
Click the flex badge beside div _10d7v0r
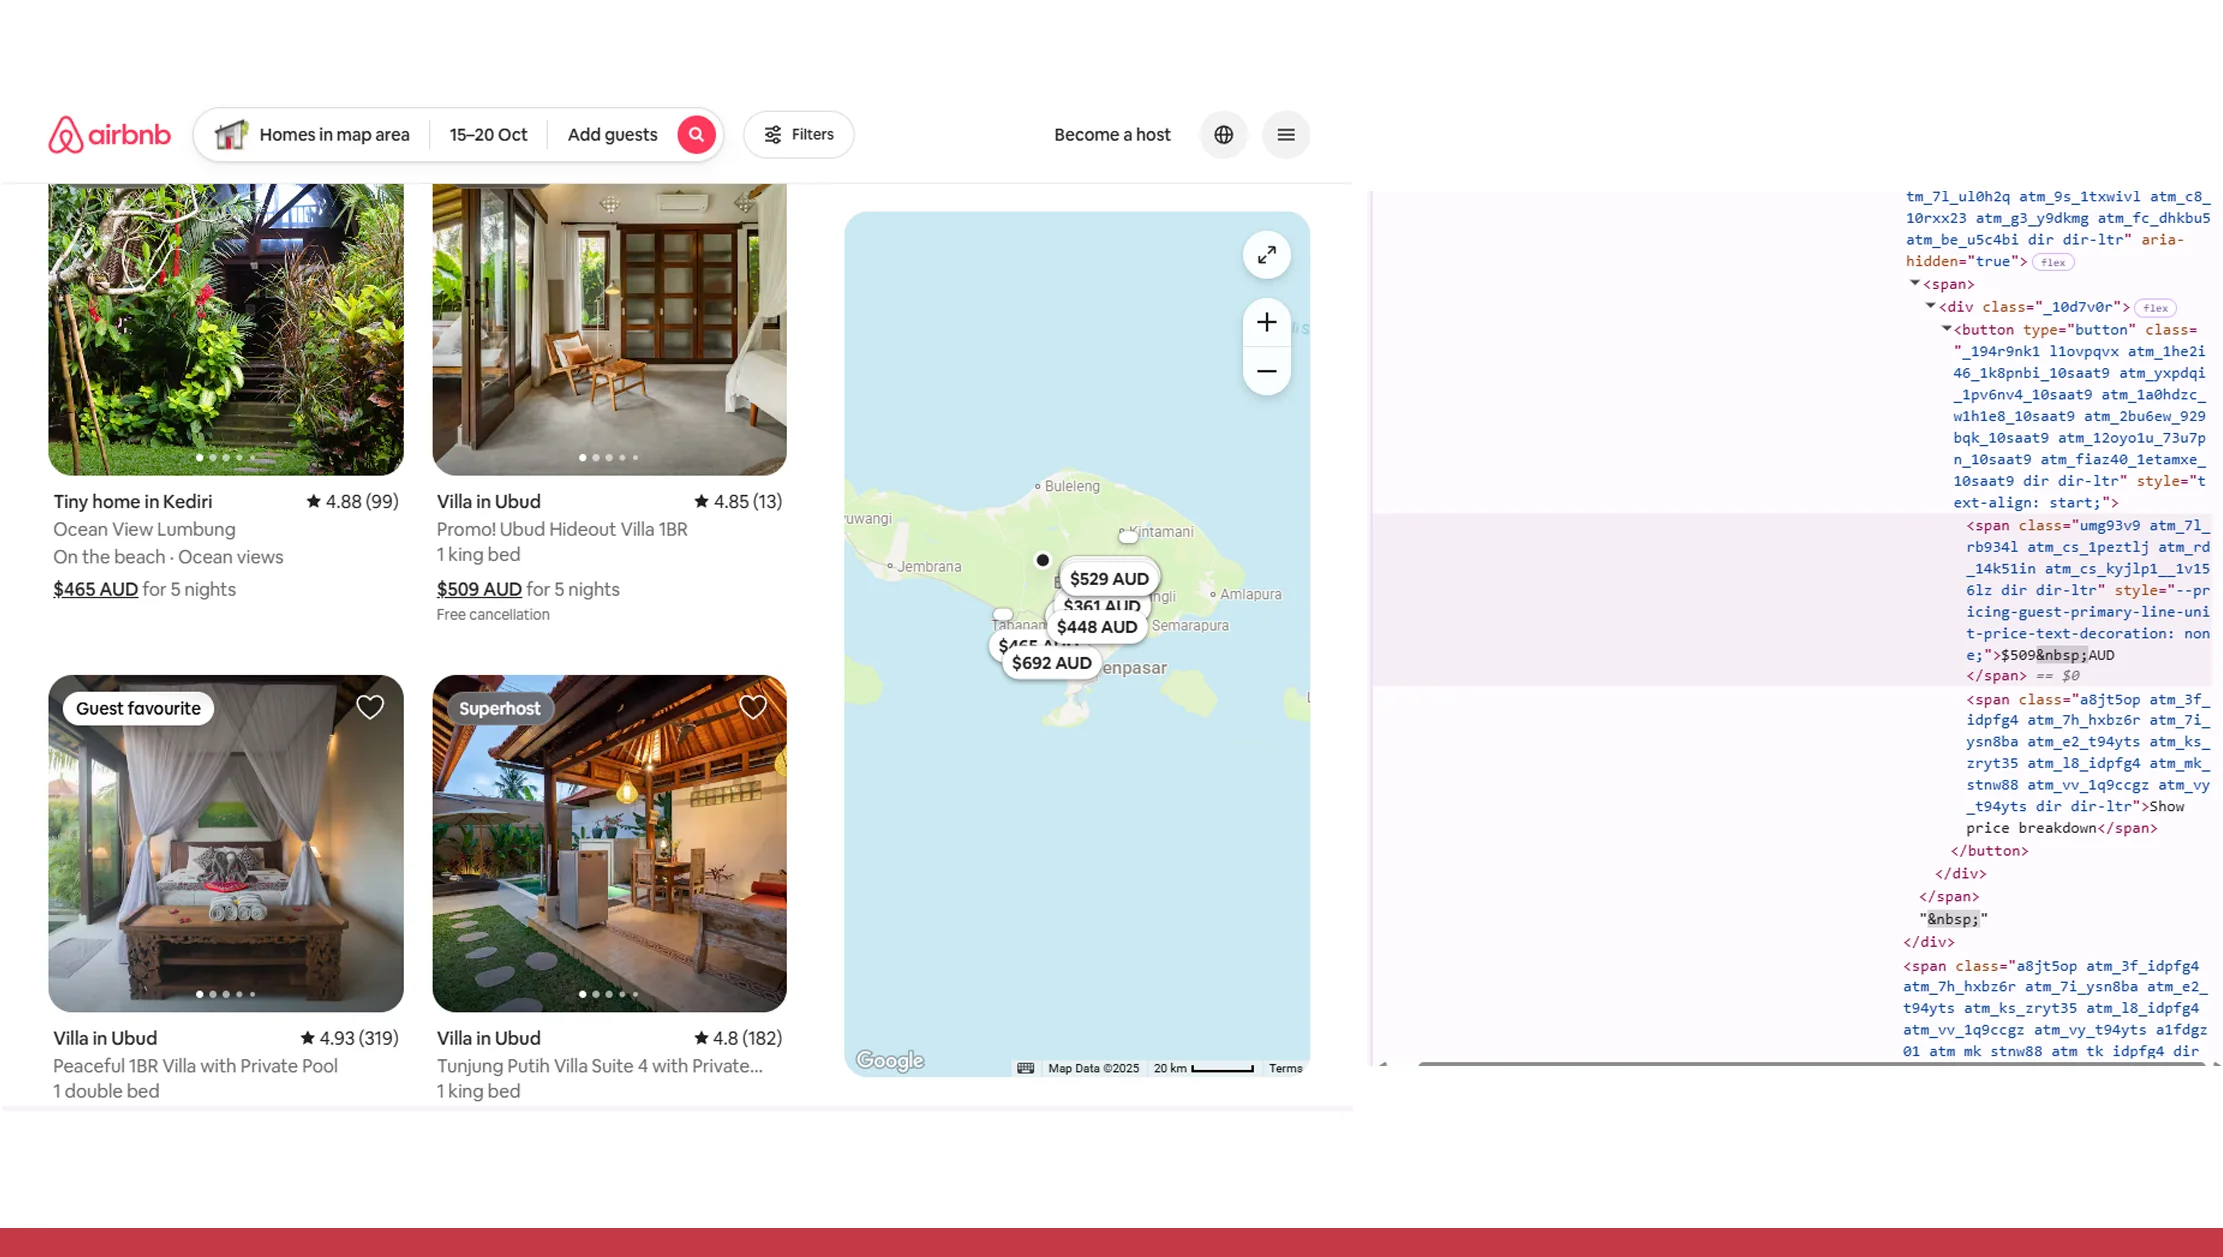(2155, 308)
